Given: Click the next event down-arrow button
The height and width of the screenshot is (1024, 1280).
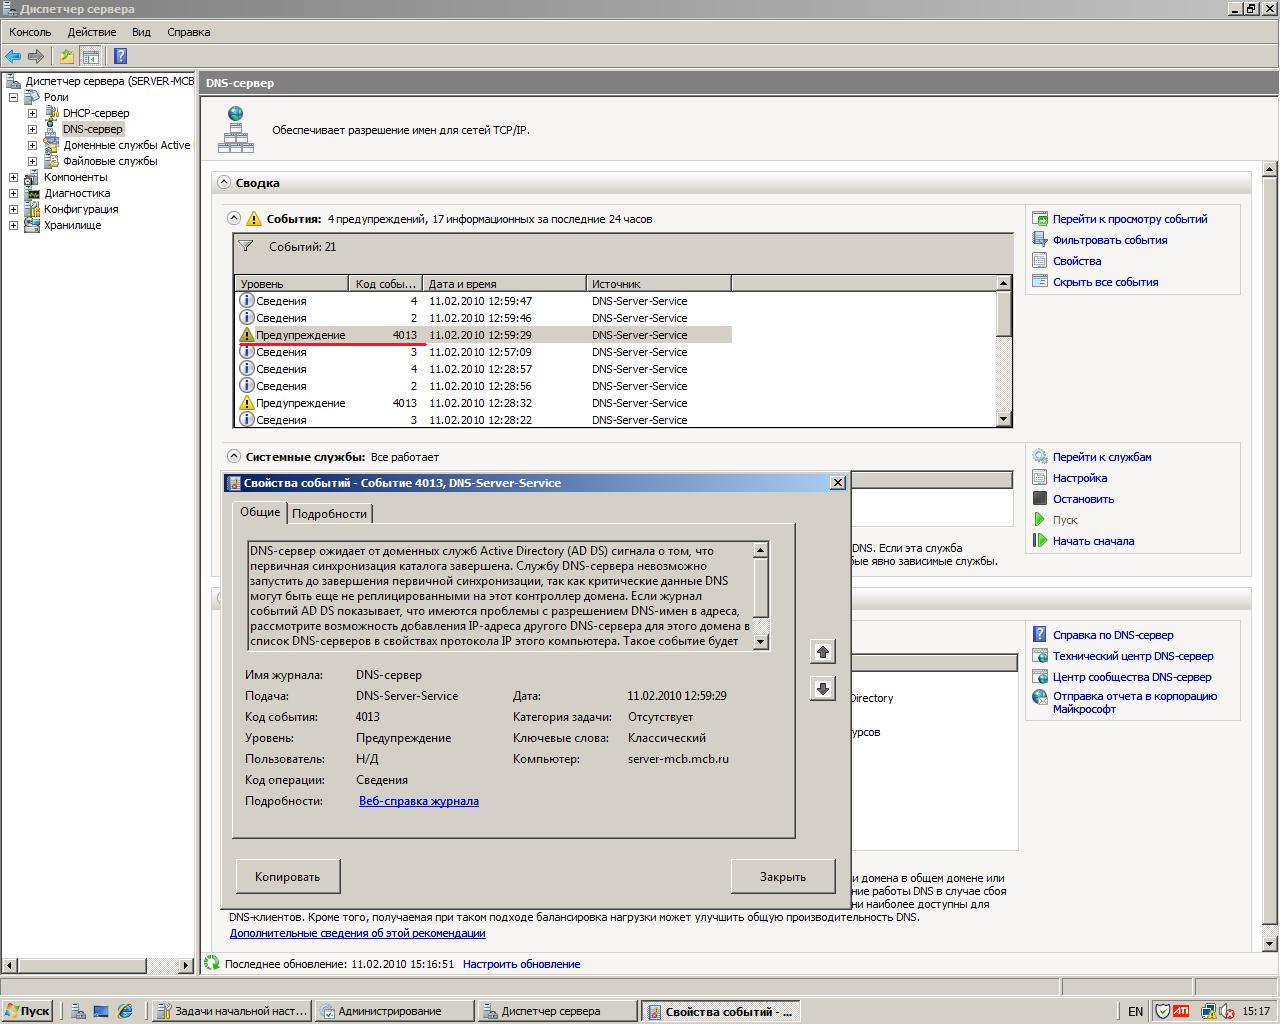Looking at the screenshot, I should point(822,688).
